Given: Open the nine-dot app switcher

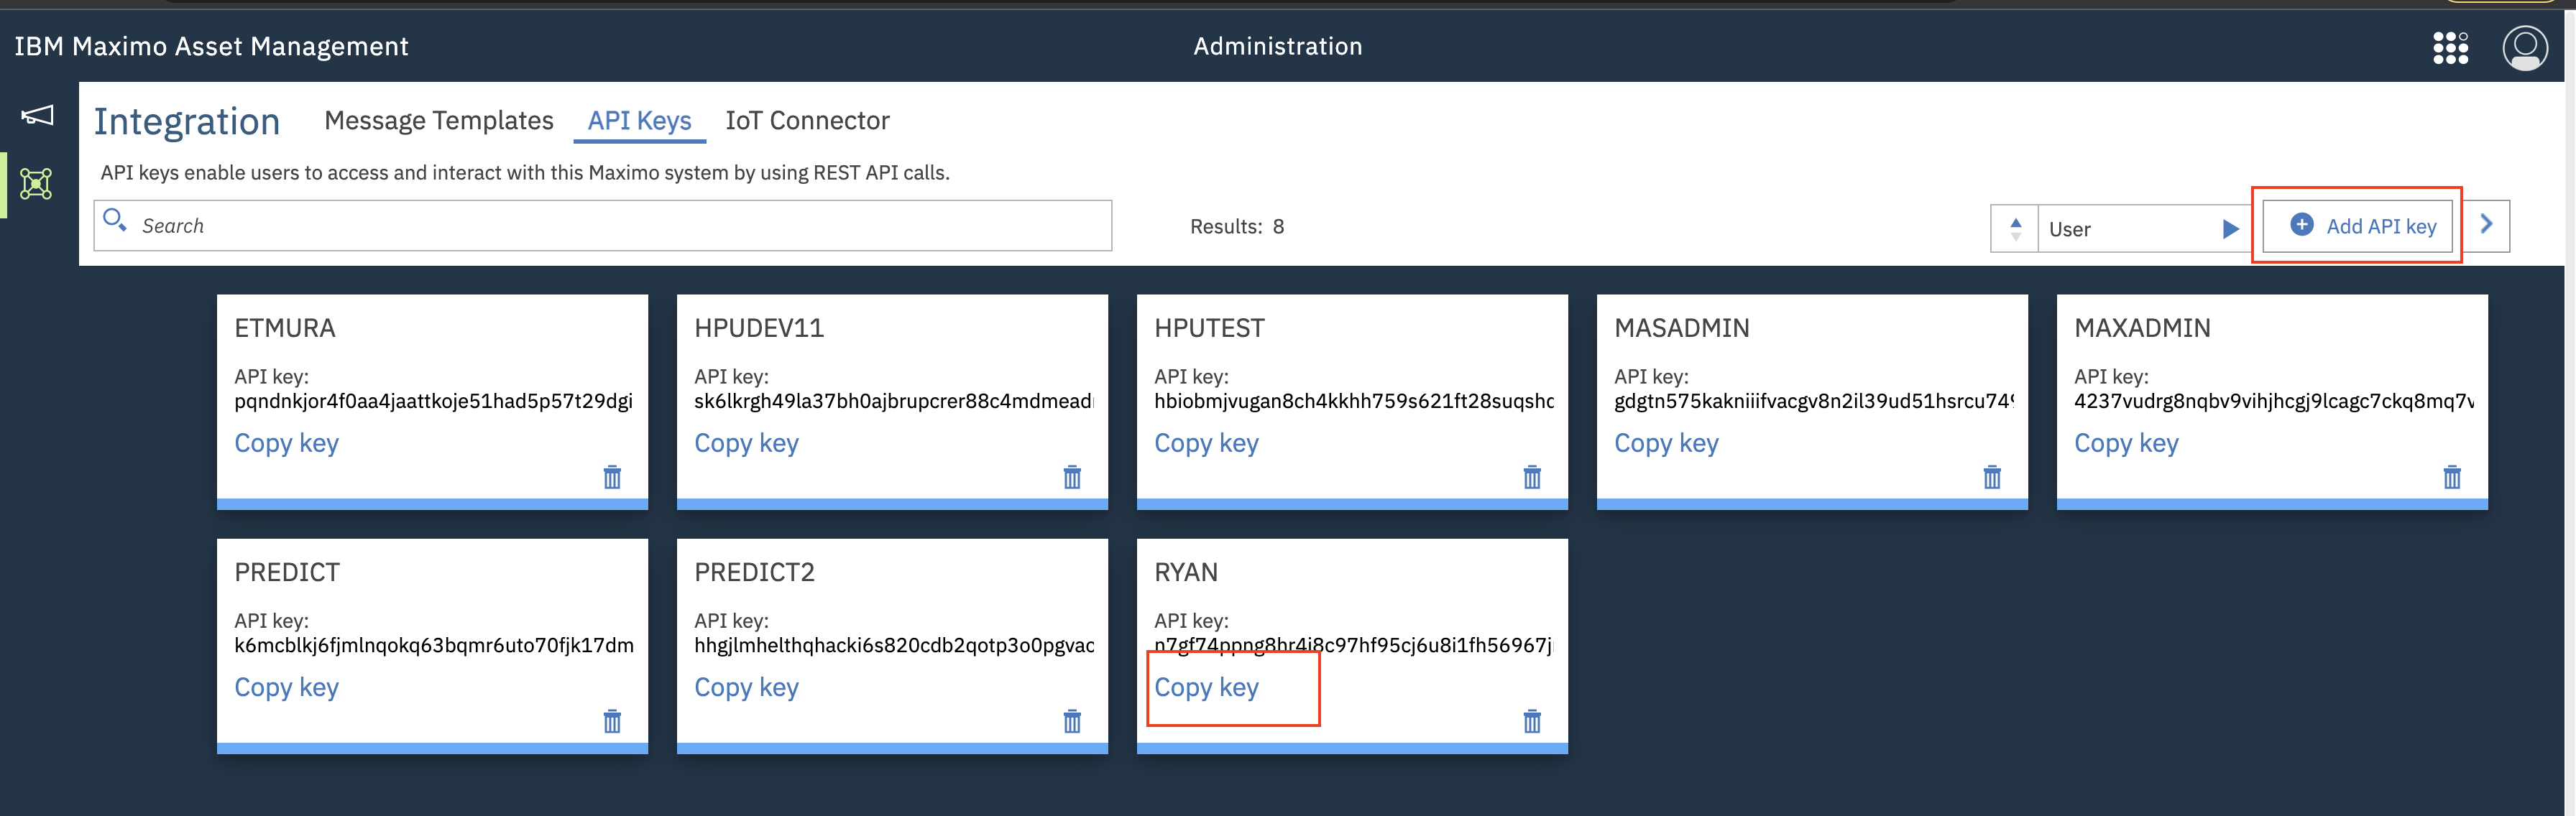Looking at the screenshot, I should (x=2450, y=47).
